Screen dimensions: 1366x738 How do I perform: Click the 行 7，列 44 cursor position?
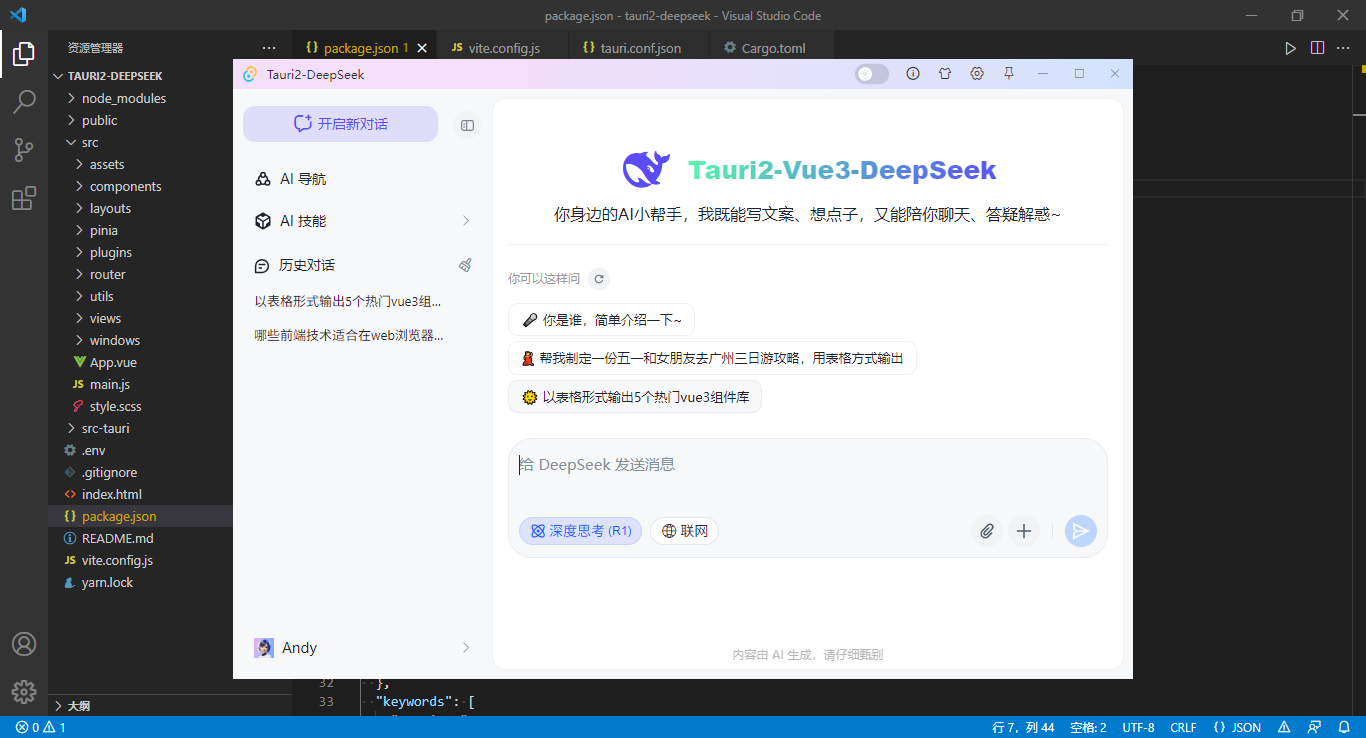click(x=1023, y=727)
